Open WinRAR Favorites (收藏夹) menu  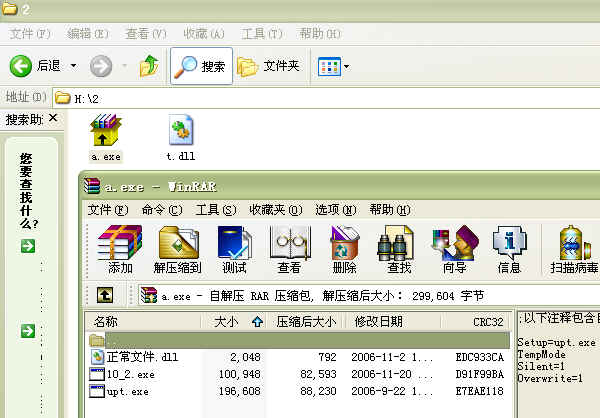click(276, 210)
